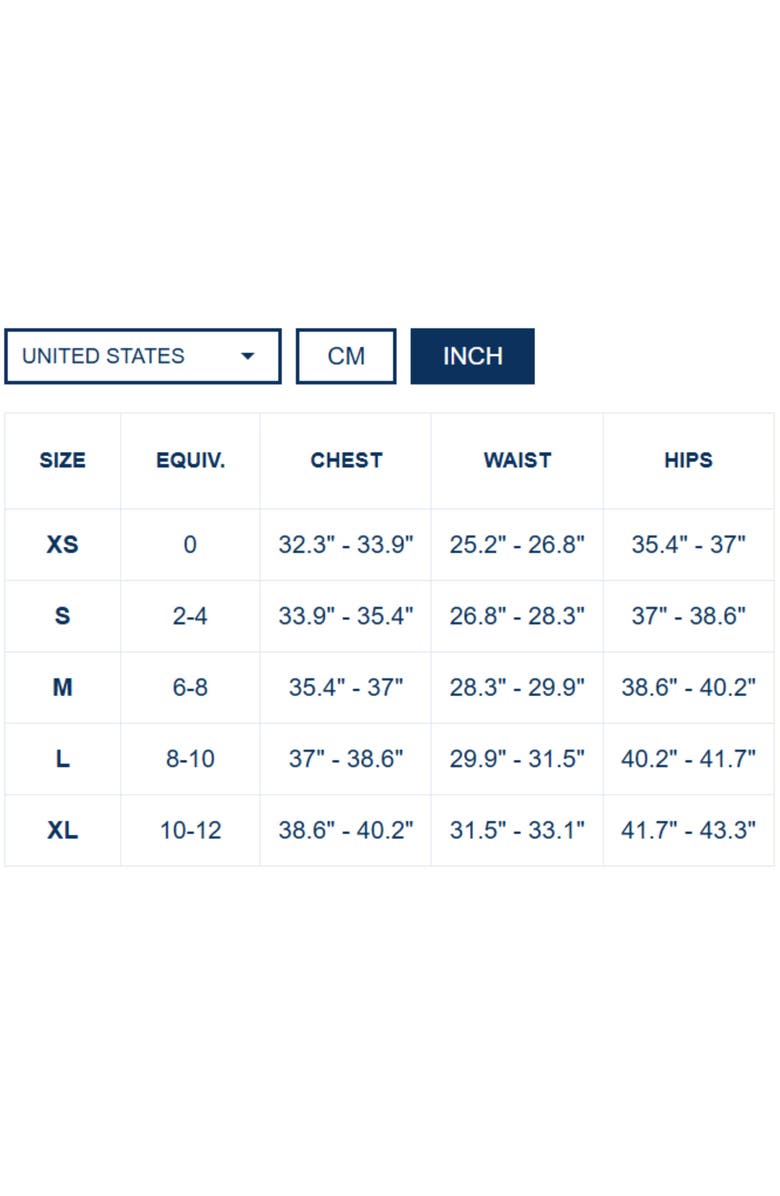The width and height of the screenshot is (780, 1196).
Task: Click the HIPS column header
Action: (x=688, y=460)
